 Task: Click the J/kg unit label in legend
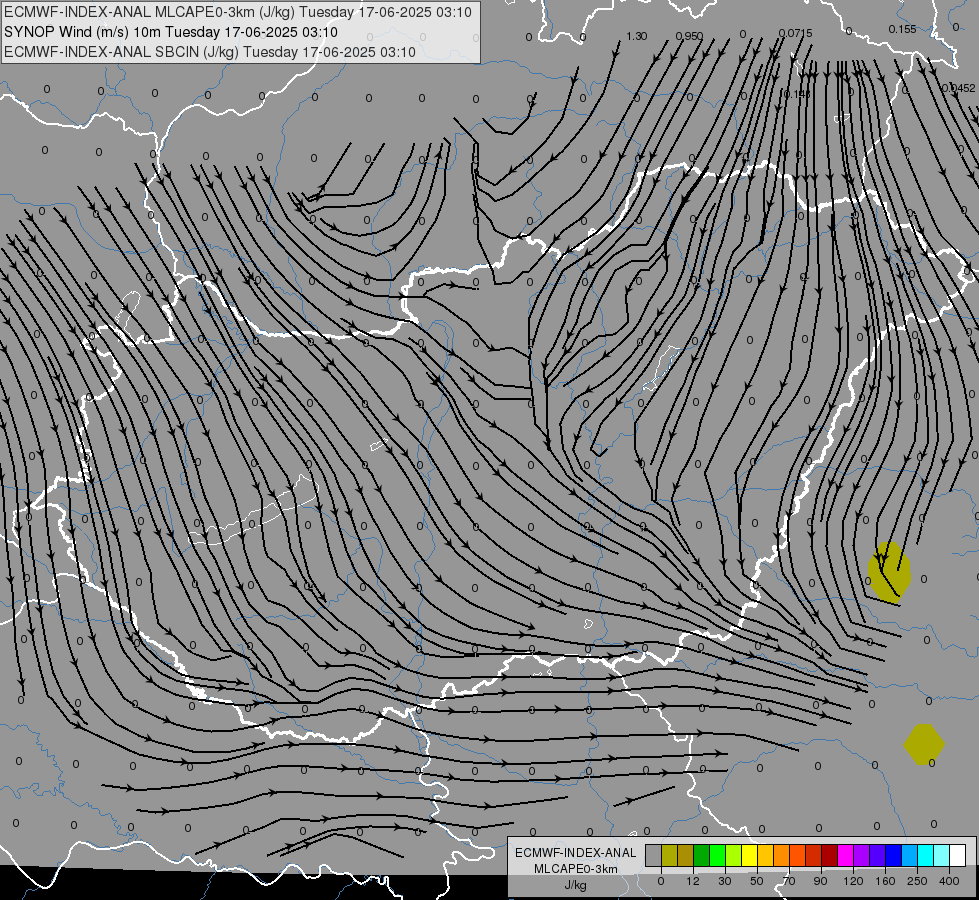pyautogui.click(x=576, y=885)
